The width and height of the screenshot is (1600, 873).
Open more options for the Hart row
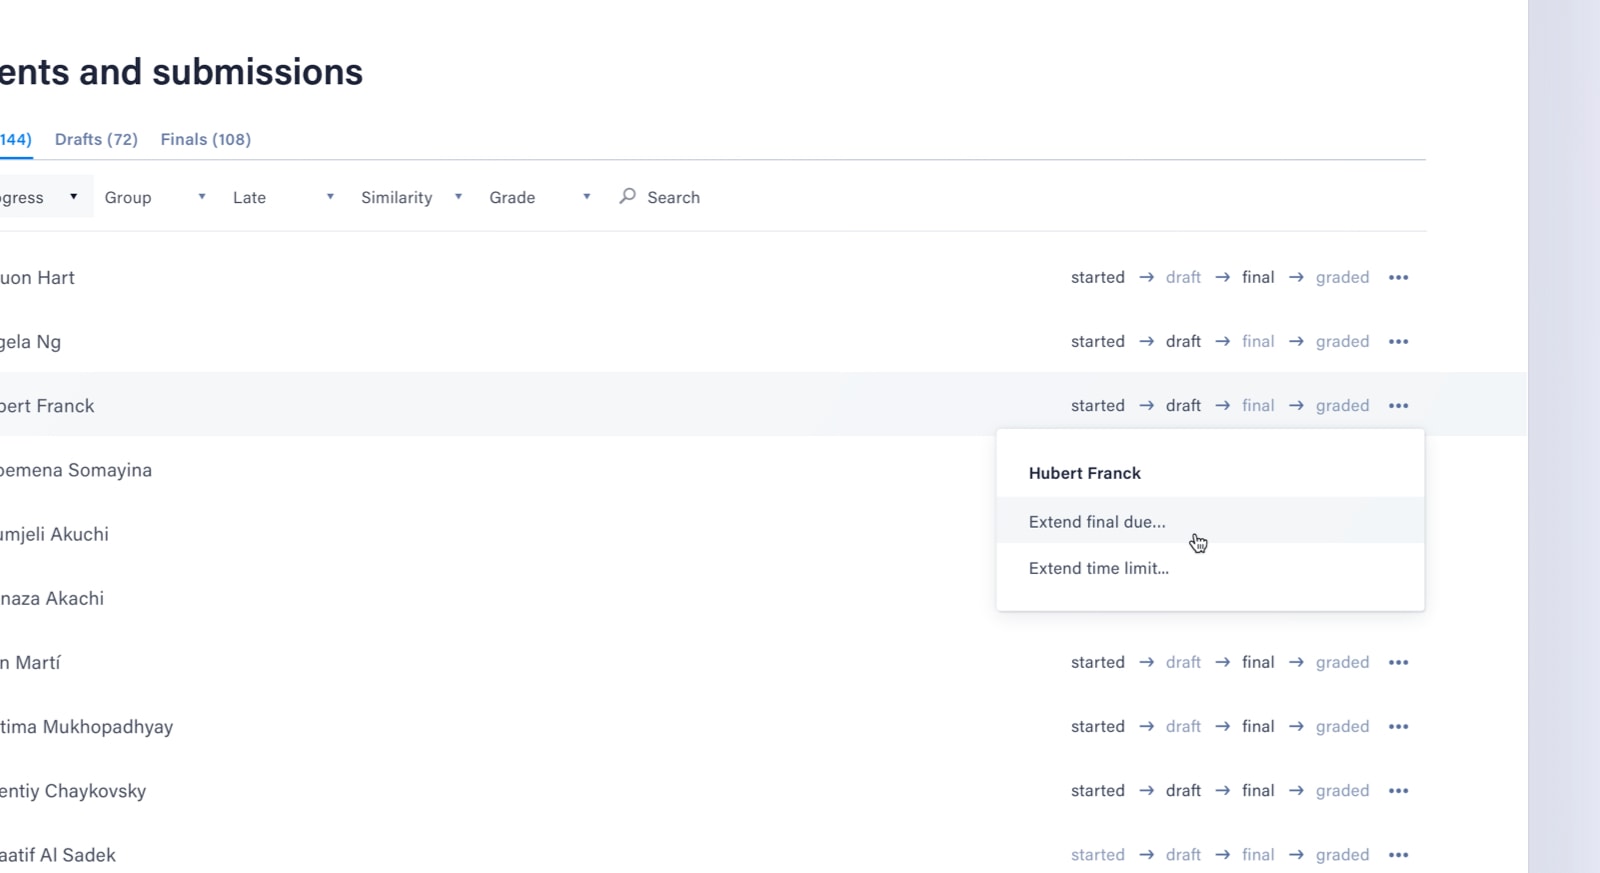(1398, 278)
